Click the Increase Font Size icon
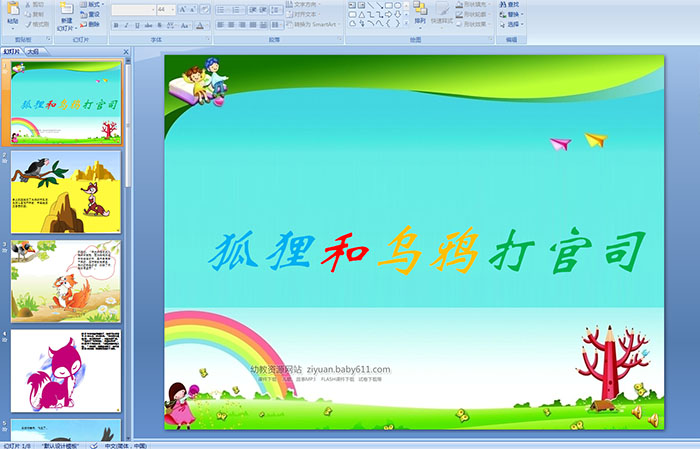 click(x=182, y=9)
